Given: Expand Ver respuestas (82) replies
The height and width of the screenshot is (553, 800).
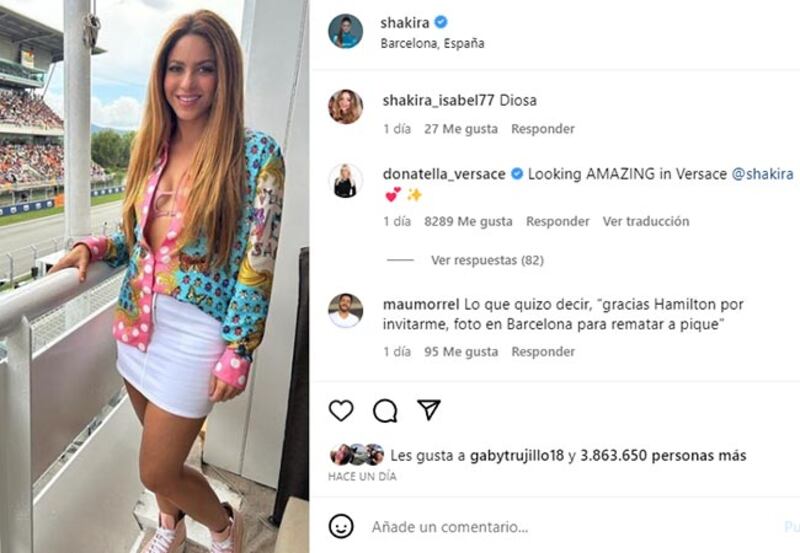Looking at the screenshot, I should coord(487,260).
